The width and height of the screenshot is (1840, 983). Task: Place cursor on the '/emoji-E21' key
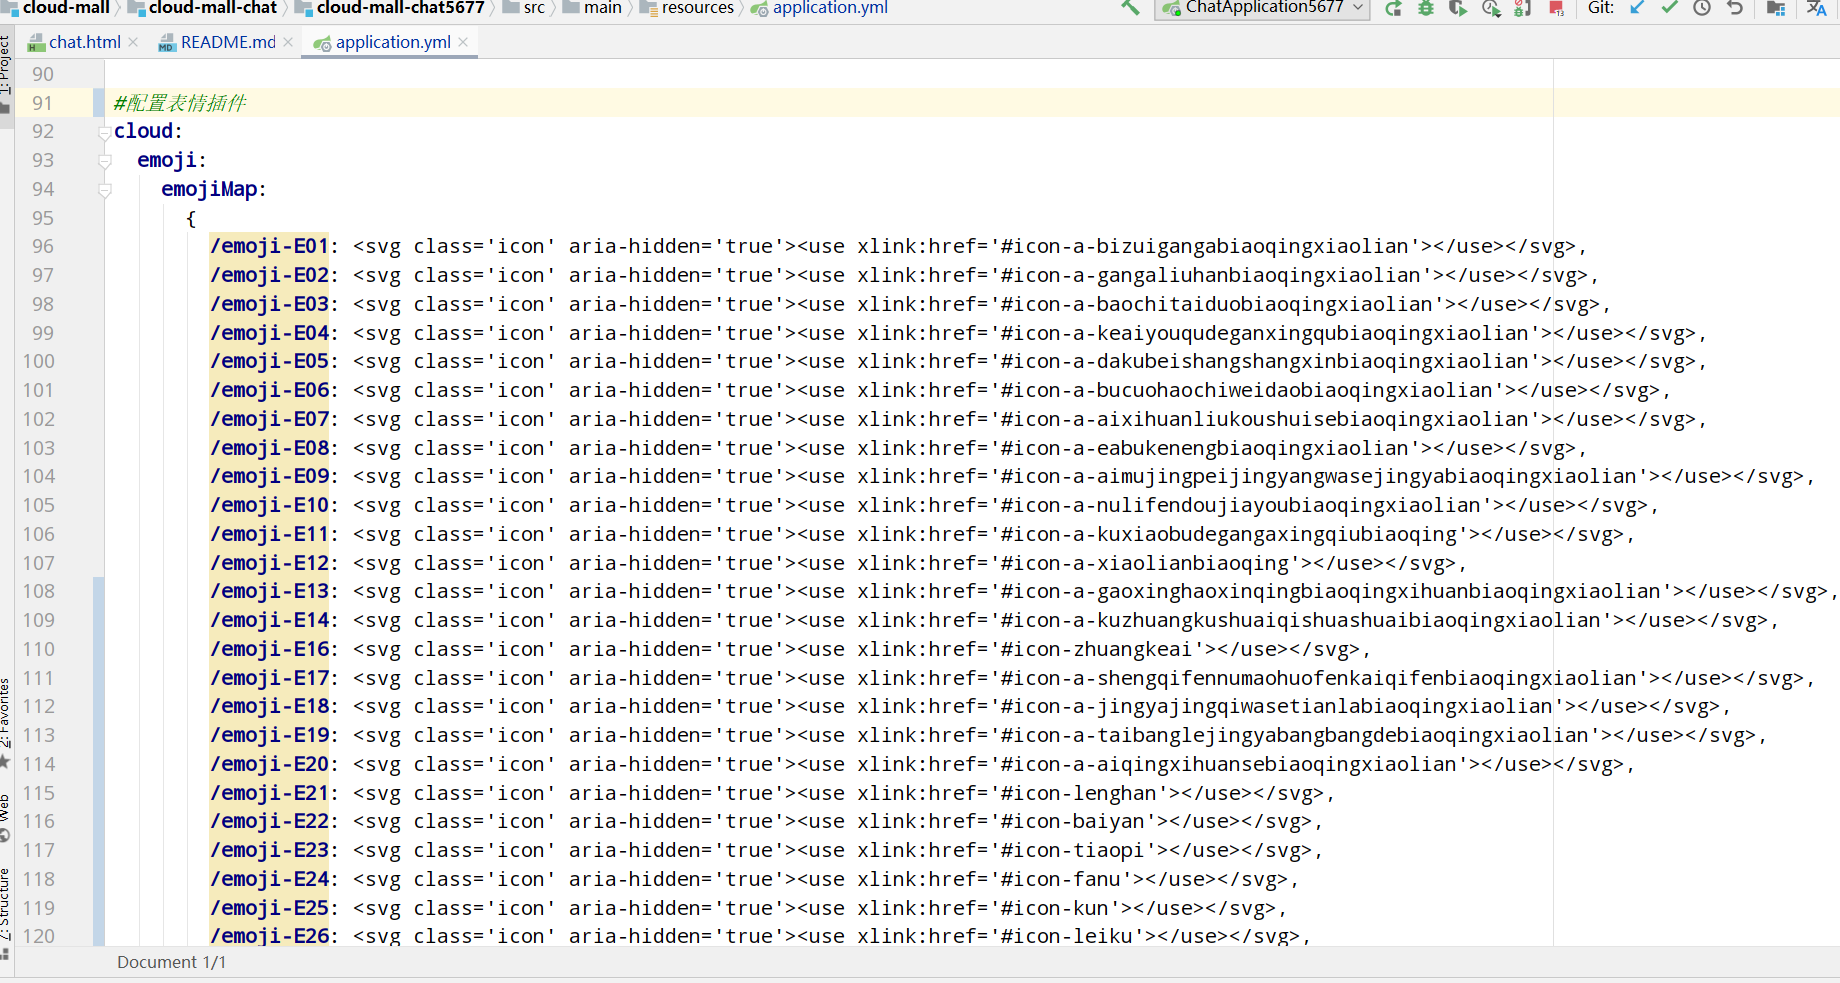269,793
